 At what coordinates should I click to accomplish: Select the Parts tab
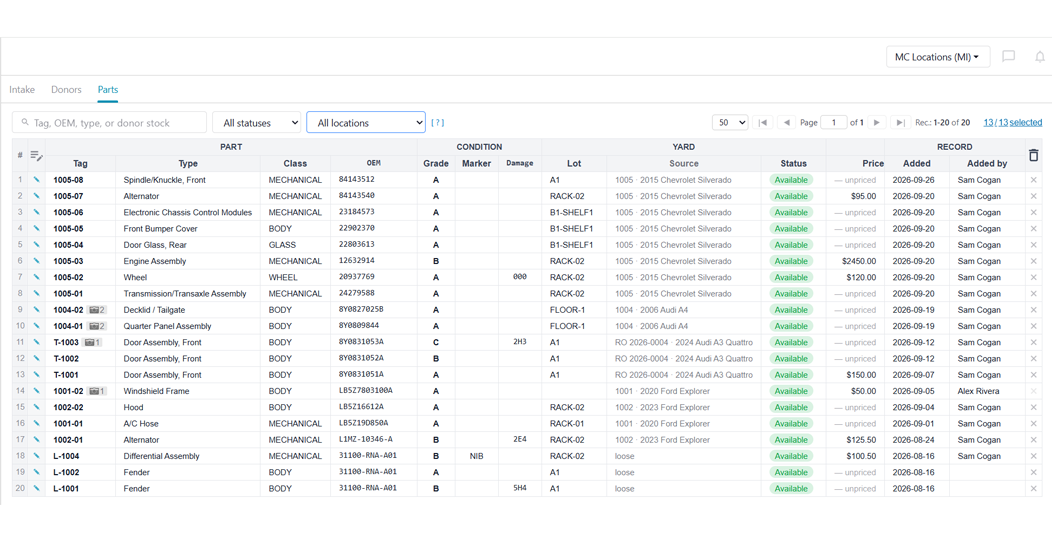[108, 89]
